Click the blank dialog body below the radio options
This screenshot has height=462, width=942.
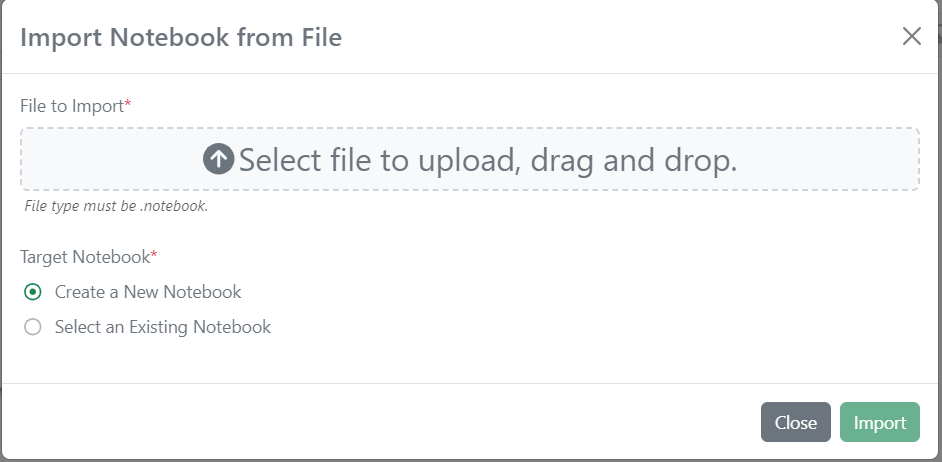470,360
